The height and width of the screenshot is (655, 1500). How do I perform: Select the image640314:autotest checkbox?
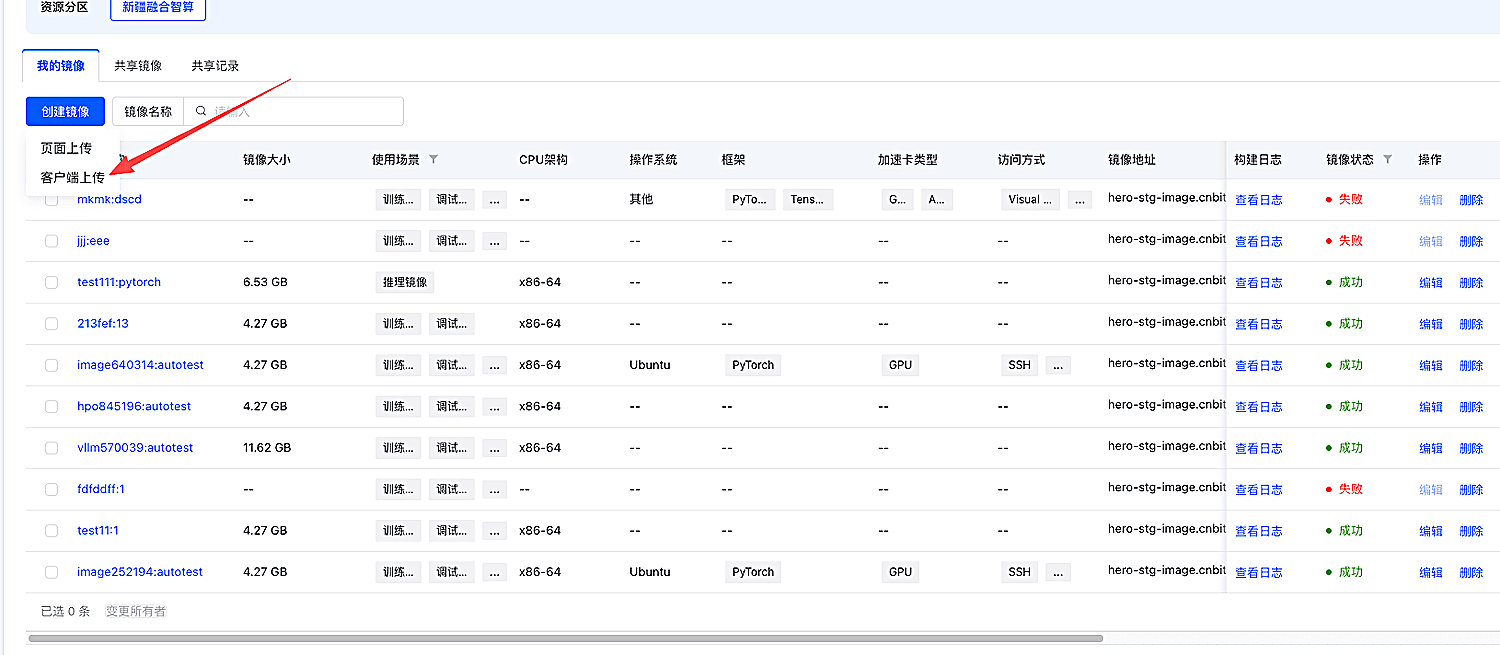[x=52, y=366]
